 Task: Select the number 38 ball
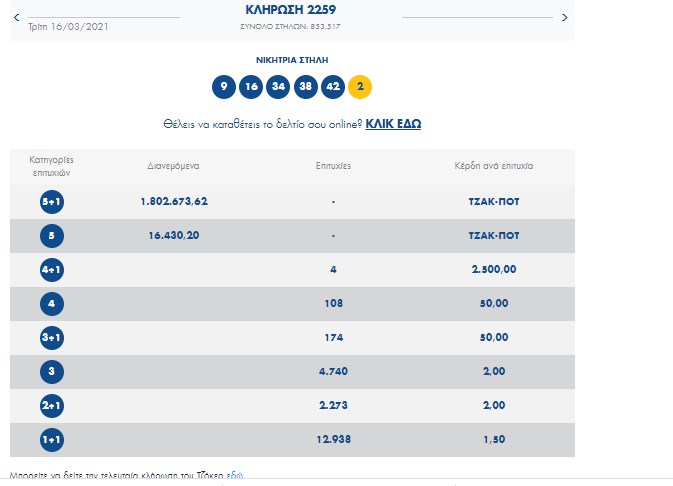click(x=305, y=87)
